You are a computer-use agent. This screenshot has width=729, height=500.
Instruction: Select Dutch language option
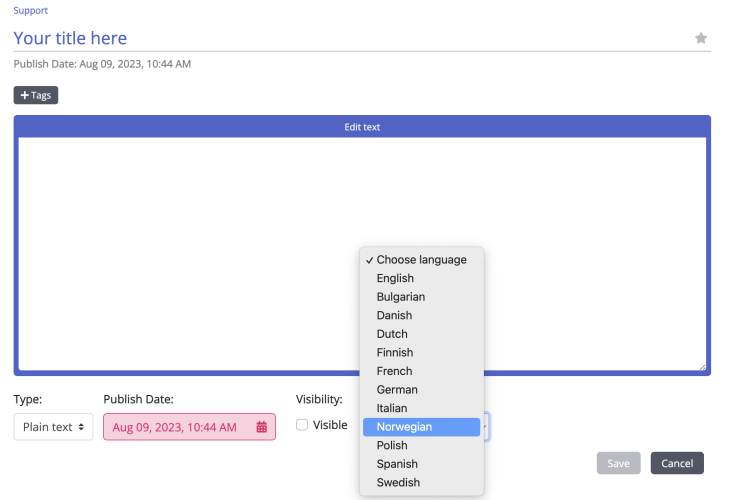click(x=392, y=334)
